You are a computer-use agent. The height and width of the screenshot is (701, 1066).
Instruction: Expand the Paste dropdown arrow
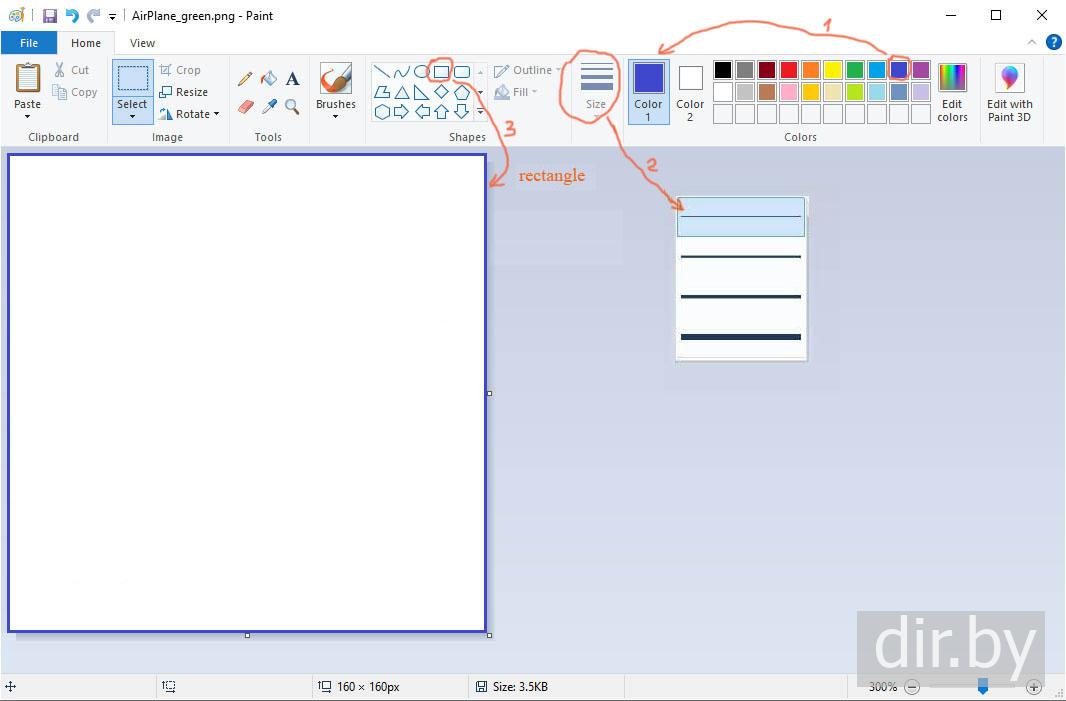[27, 117]
